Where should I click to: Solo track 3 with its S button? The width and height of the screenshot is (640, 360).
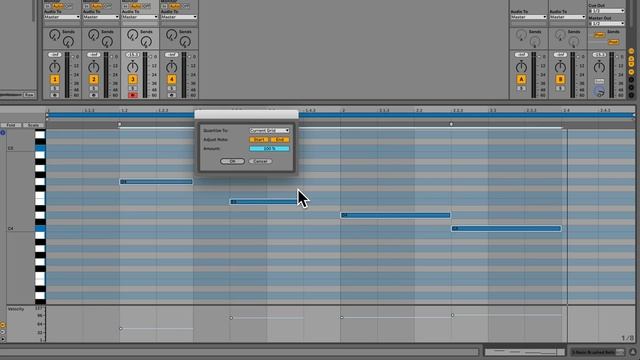tap(133, 88)
